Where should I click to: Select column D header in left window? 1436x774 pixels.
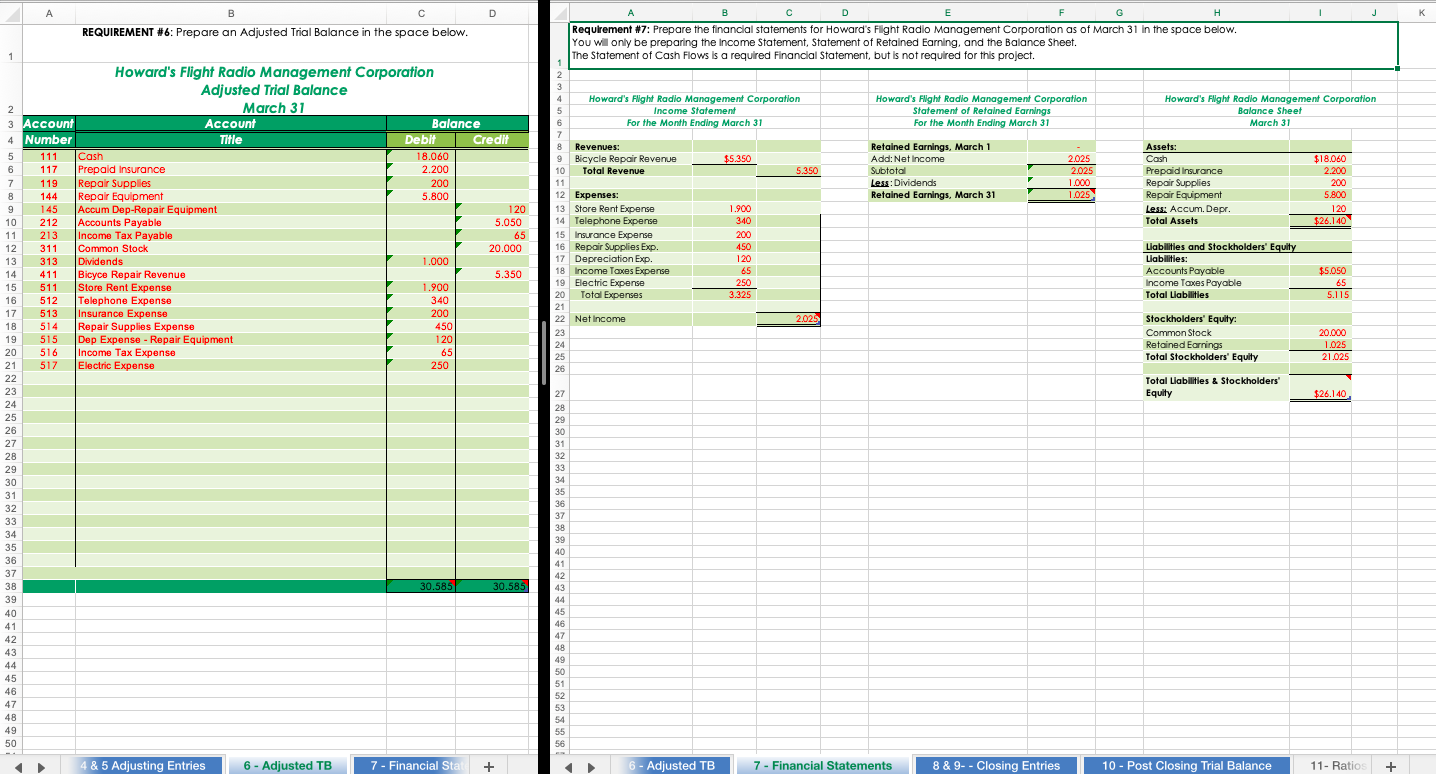tap(490, 14)
